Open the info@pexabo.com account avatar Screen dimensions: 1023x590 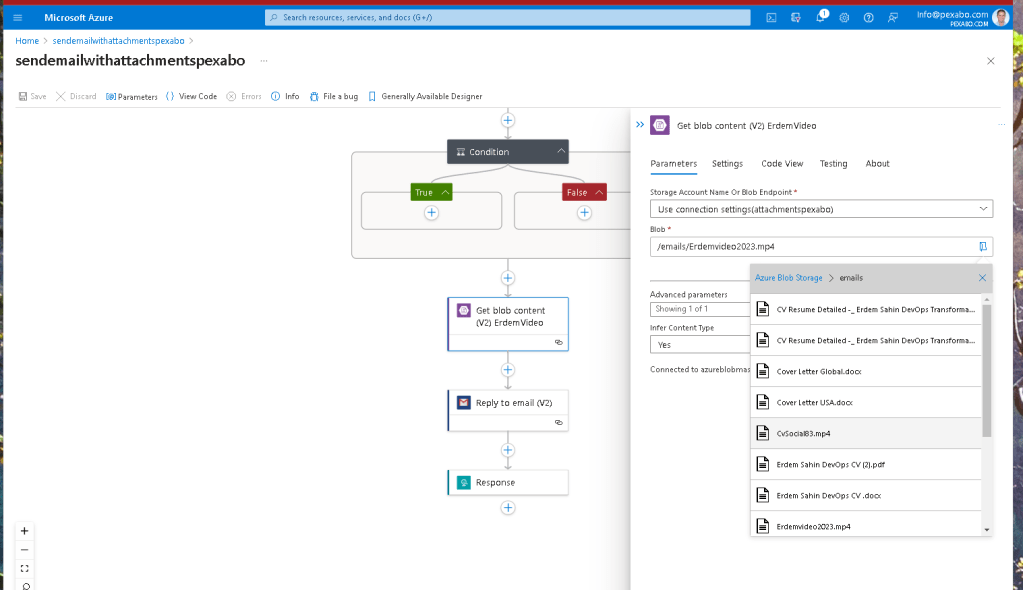click(1000, 18)
